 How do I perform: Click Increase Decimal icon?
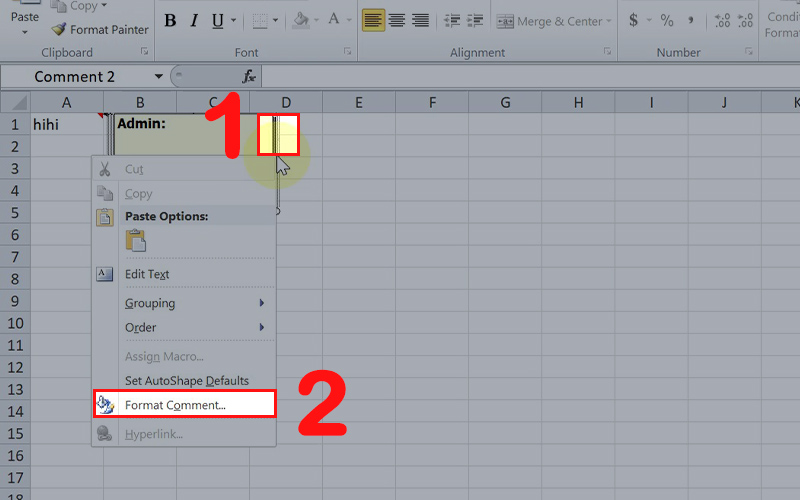[722, 20]
